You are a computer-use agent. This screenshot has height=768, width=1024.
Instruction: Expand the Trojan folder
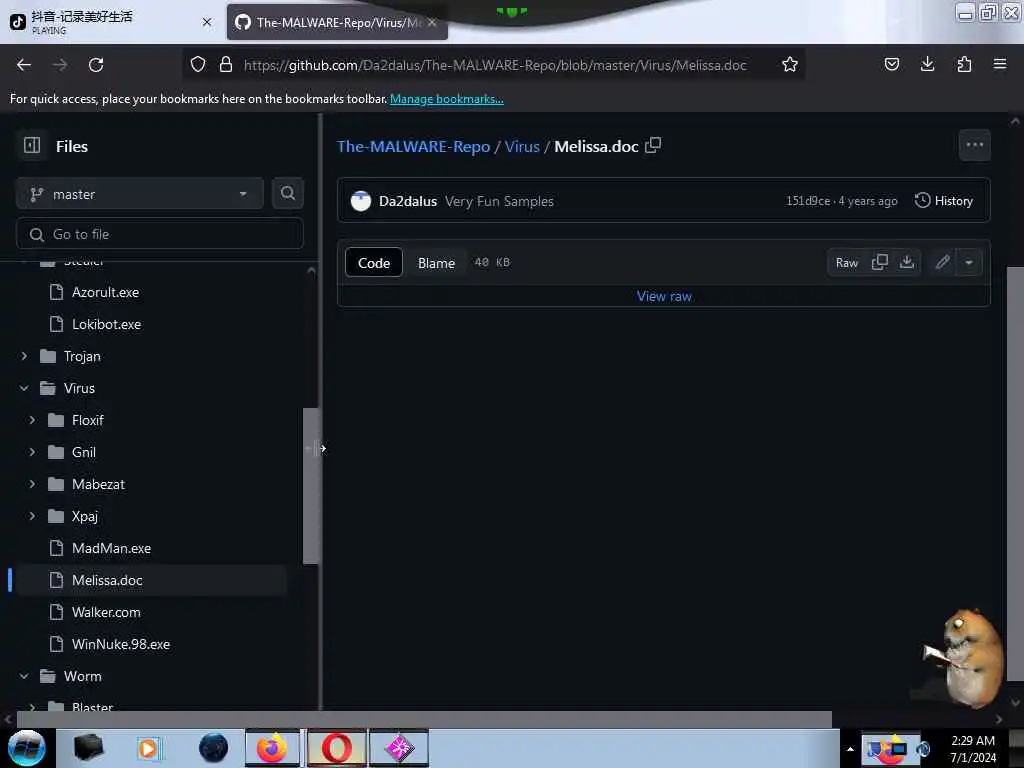pyautogui.click(x=24, y=356)
